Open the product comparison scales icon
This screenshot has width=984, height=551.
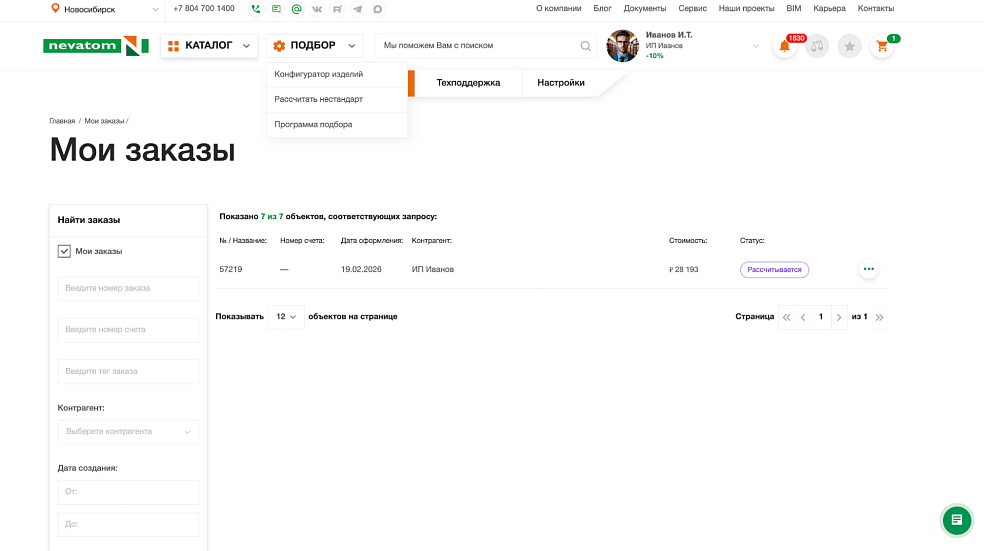tap(817, 46)
